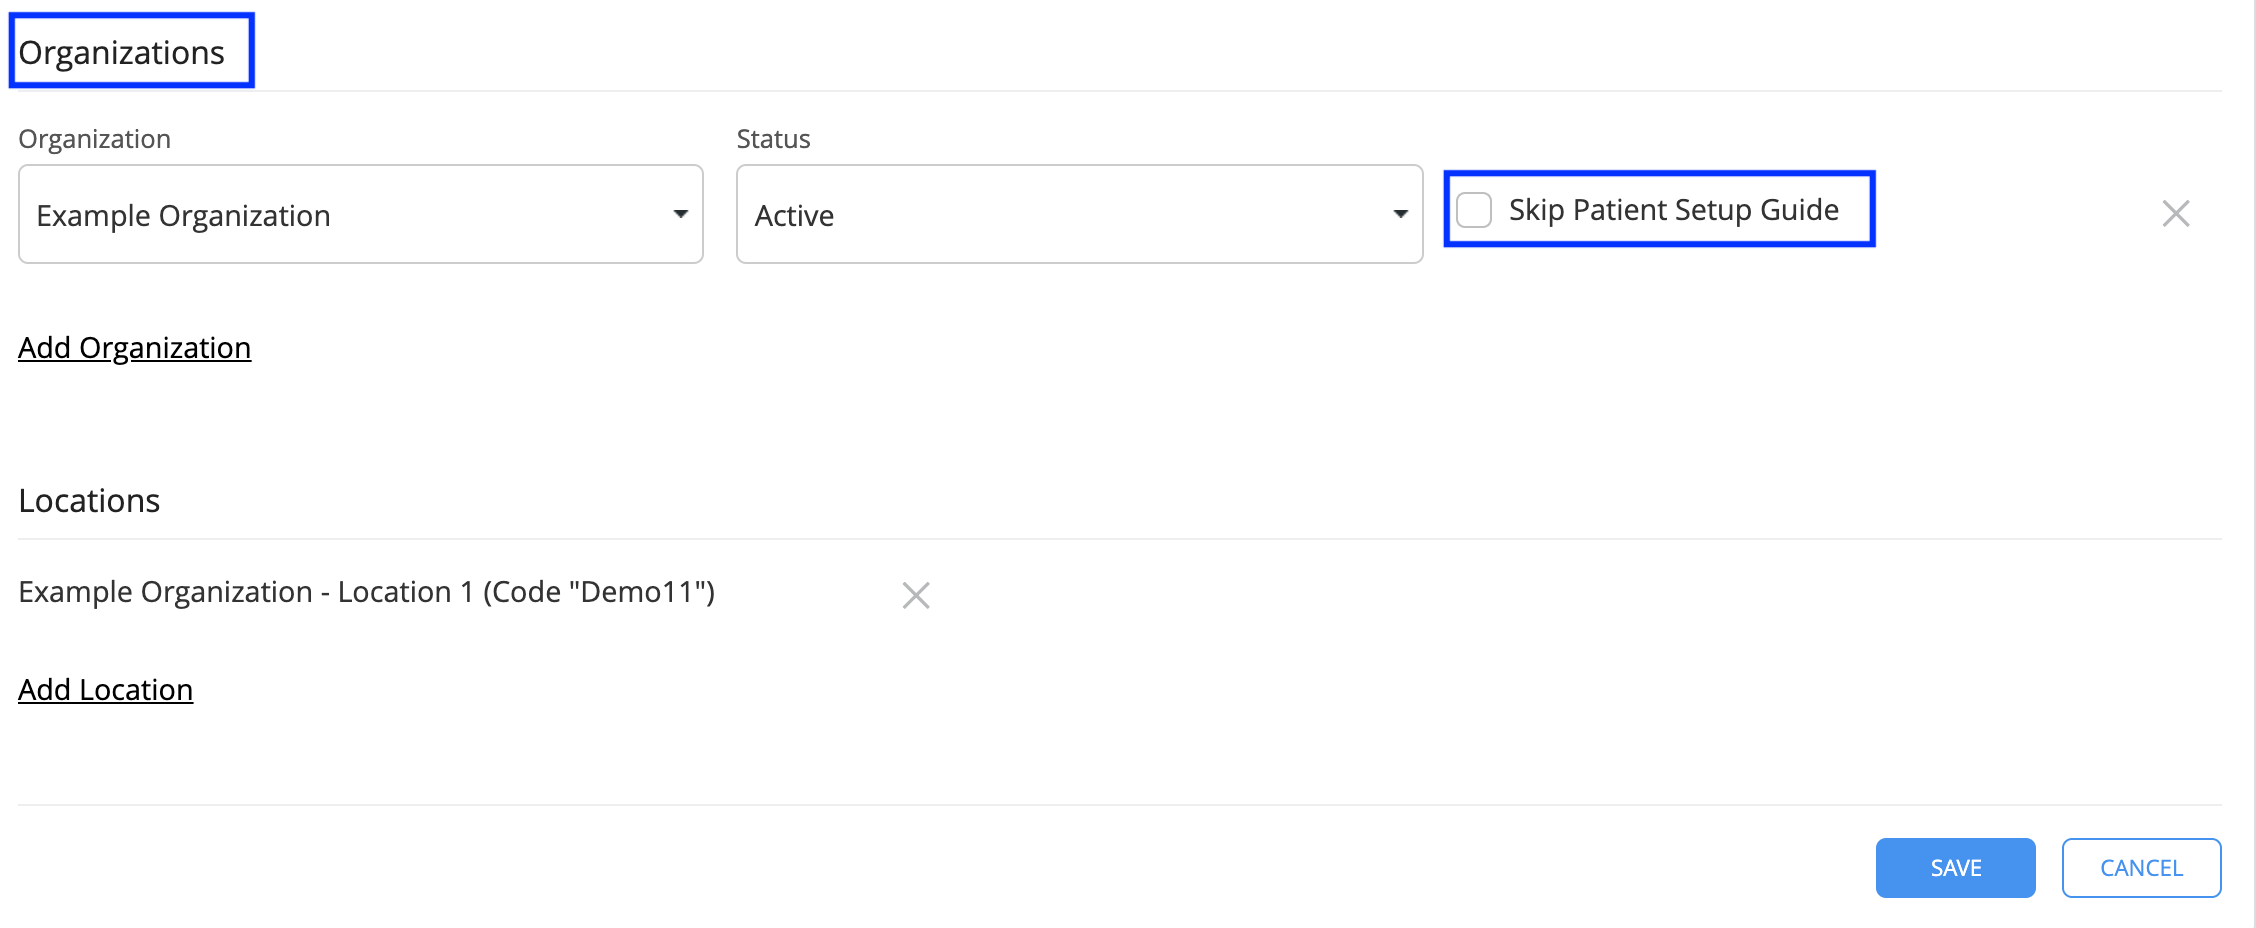Save changes with the SAVE button
This screenshot has height=928, width=2256.
(1955, 868)
